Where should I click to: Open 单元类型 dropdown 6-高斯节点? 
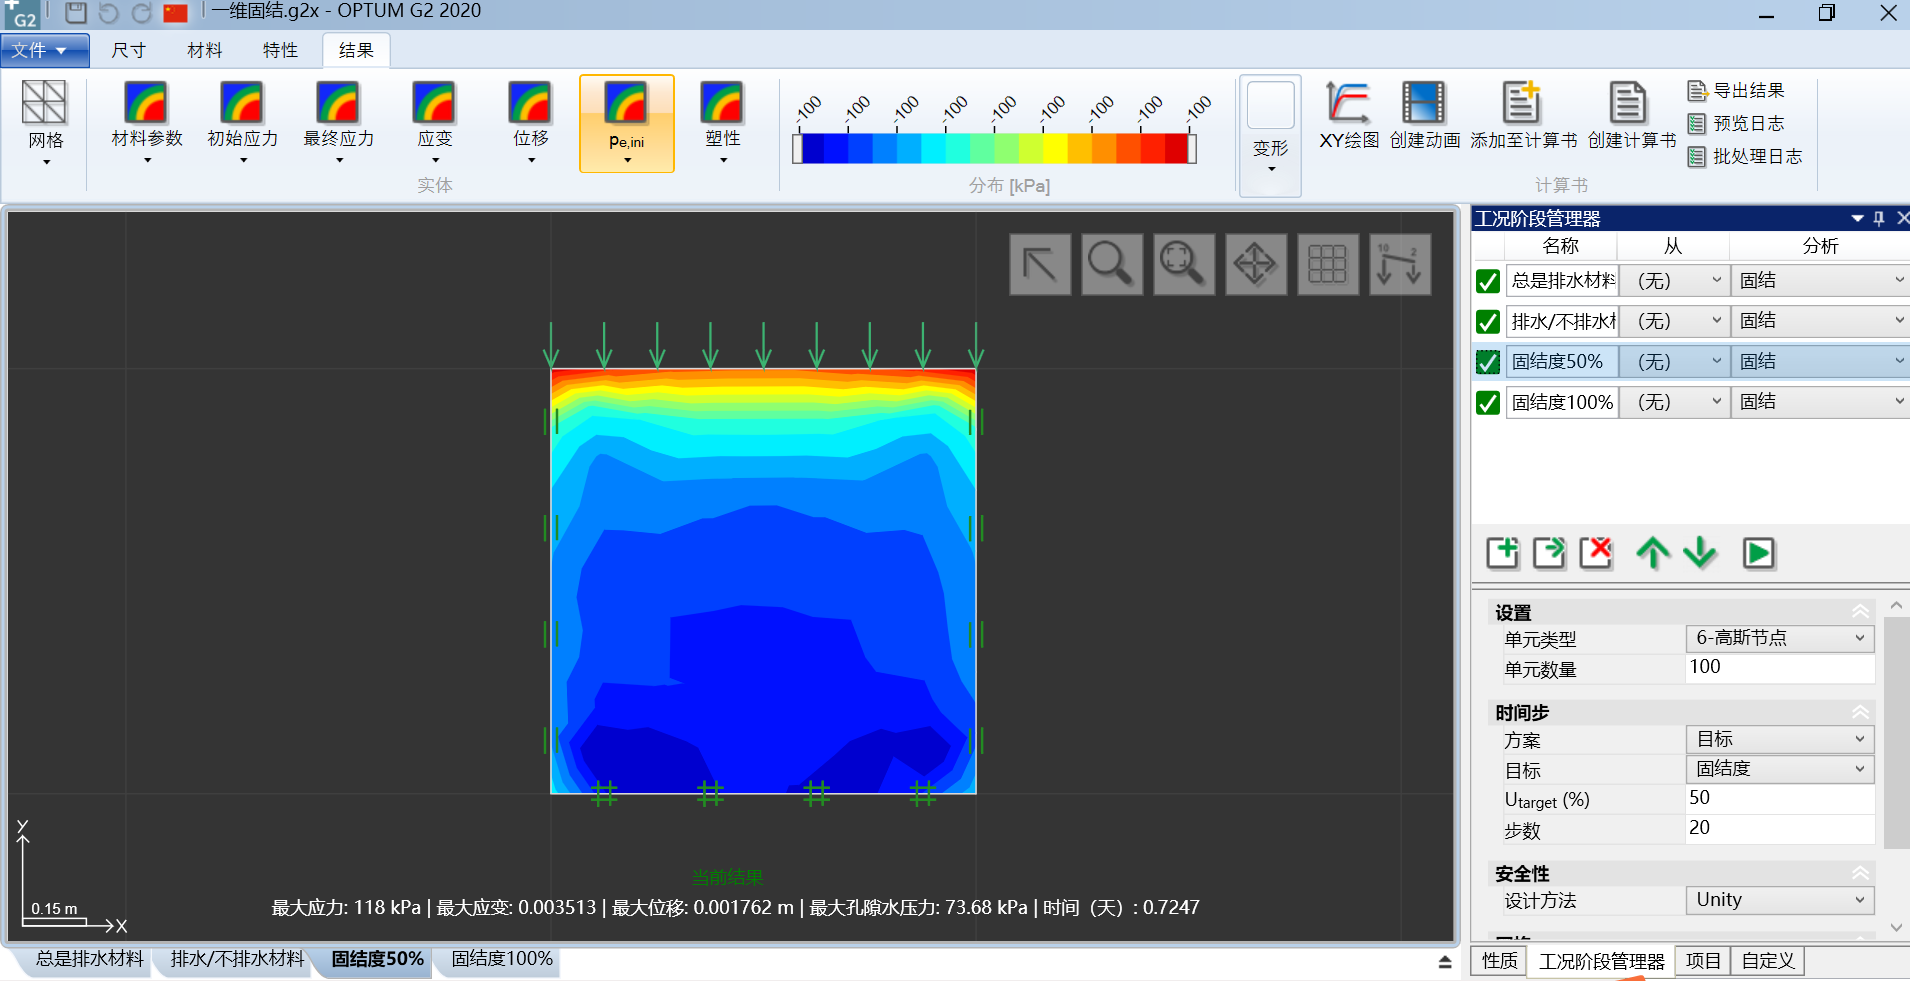(x=1780, y=638)
